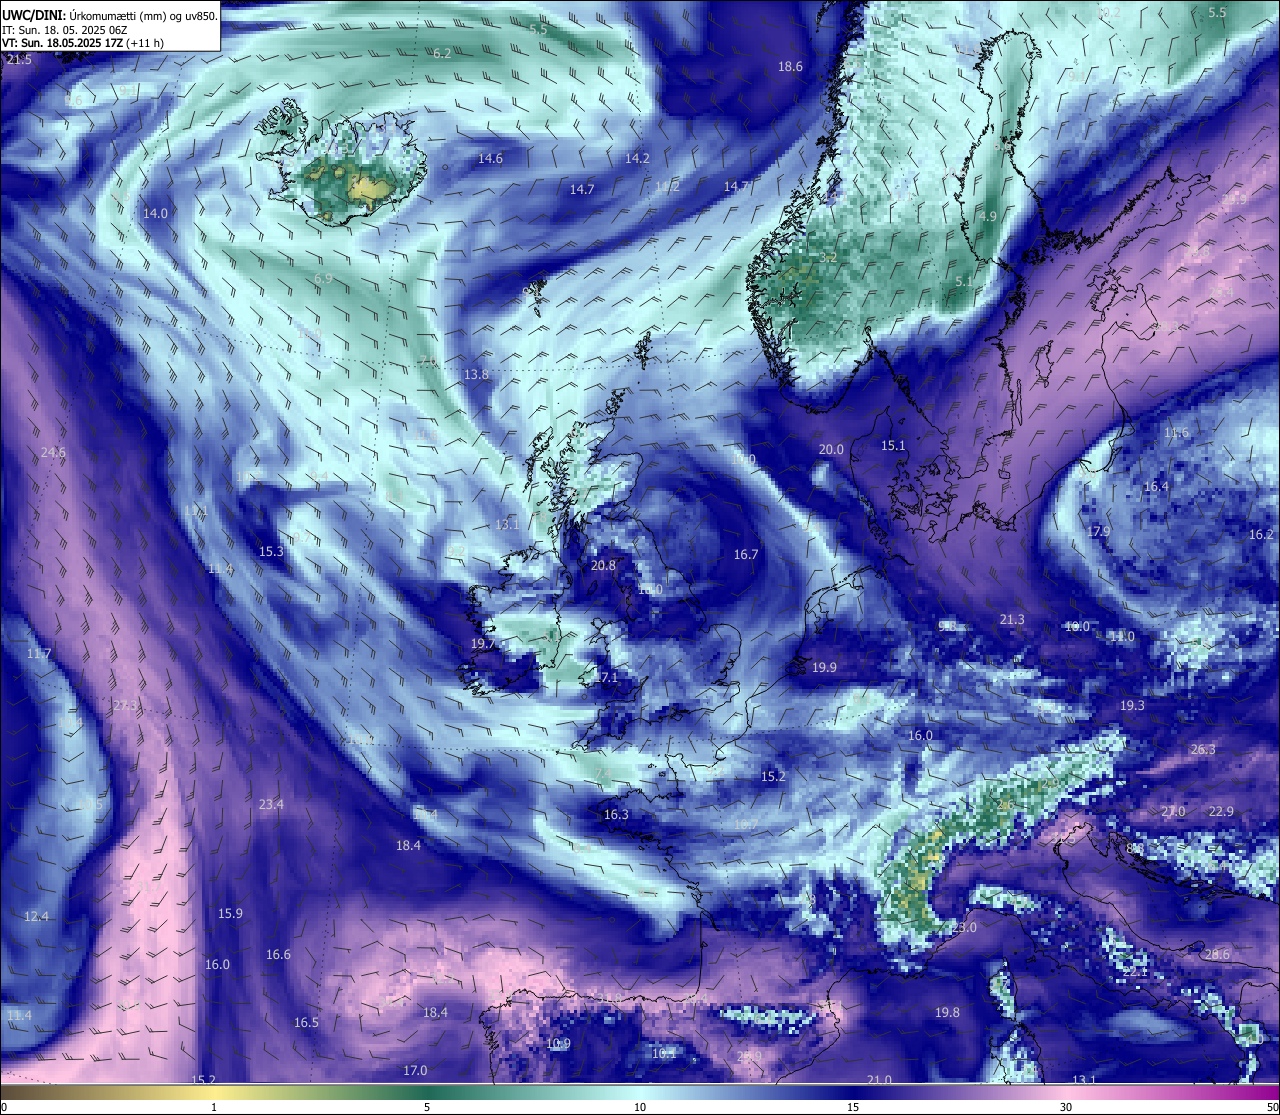Image resolution: width=1280 pixels, height=1115 pixels.
Task: Click the '50' label on the color scale
Action: [1272, 1106]
